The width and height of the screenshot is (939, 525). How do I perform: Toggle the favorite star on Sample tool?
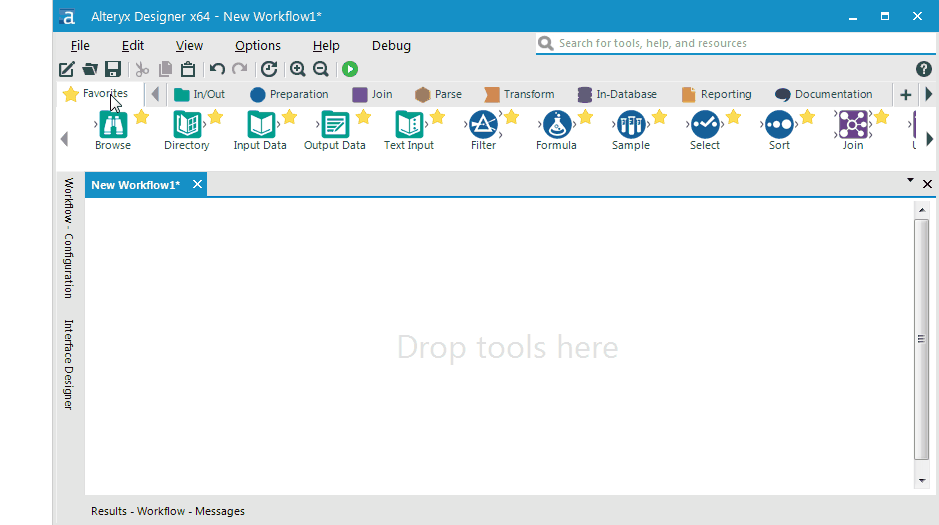pos(659,117)
